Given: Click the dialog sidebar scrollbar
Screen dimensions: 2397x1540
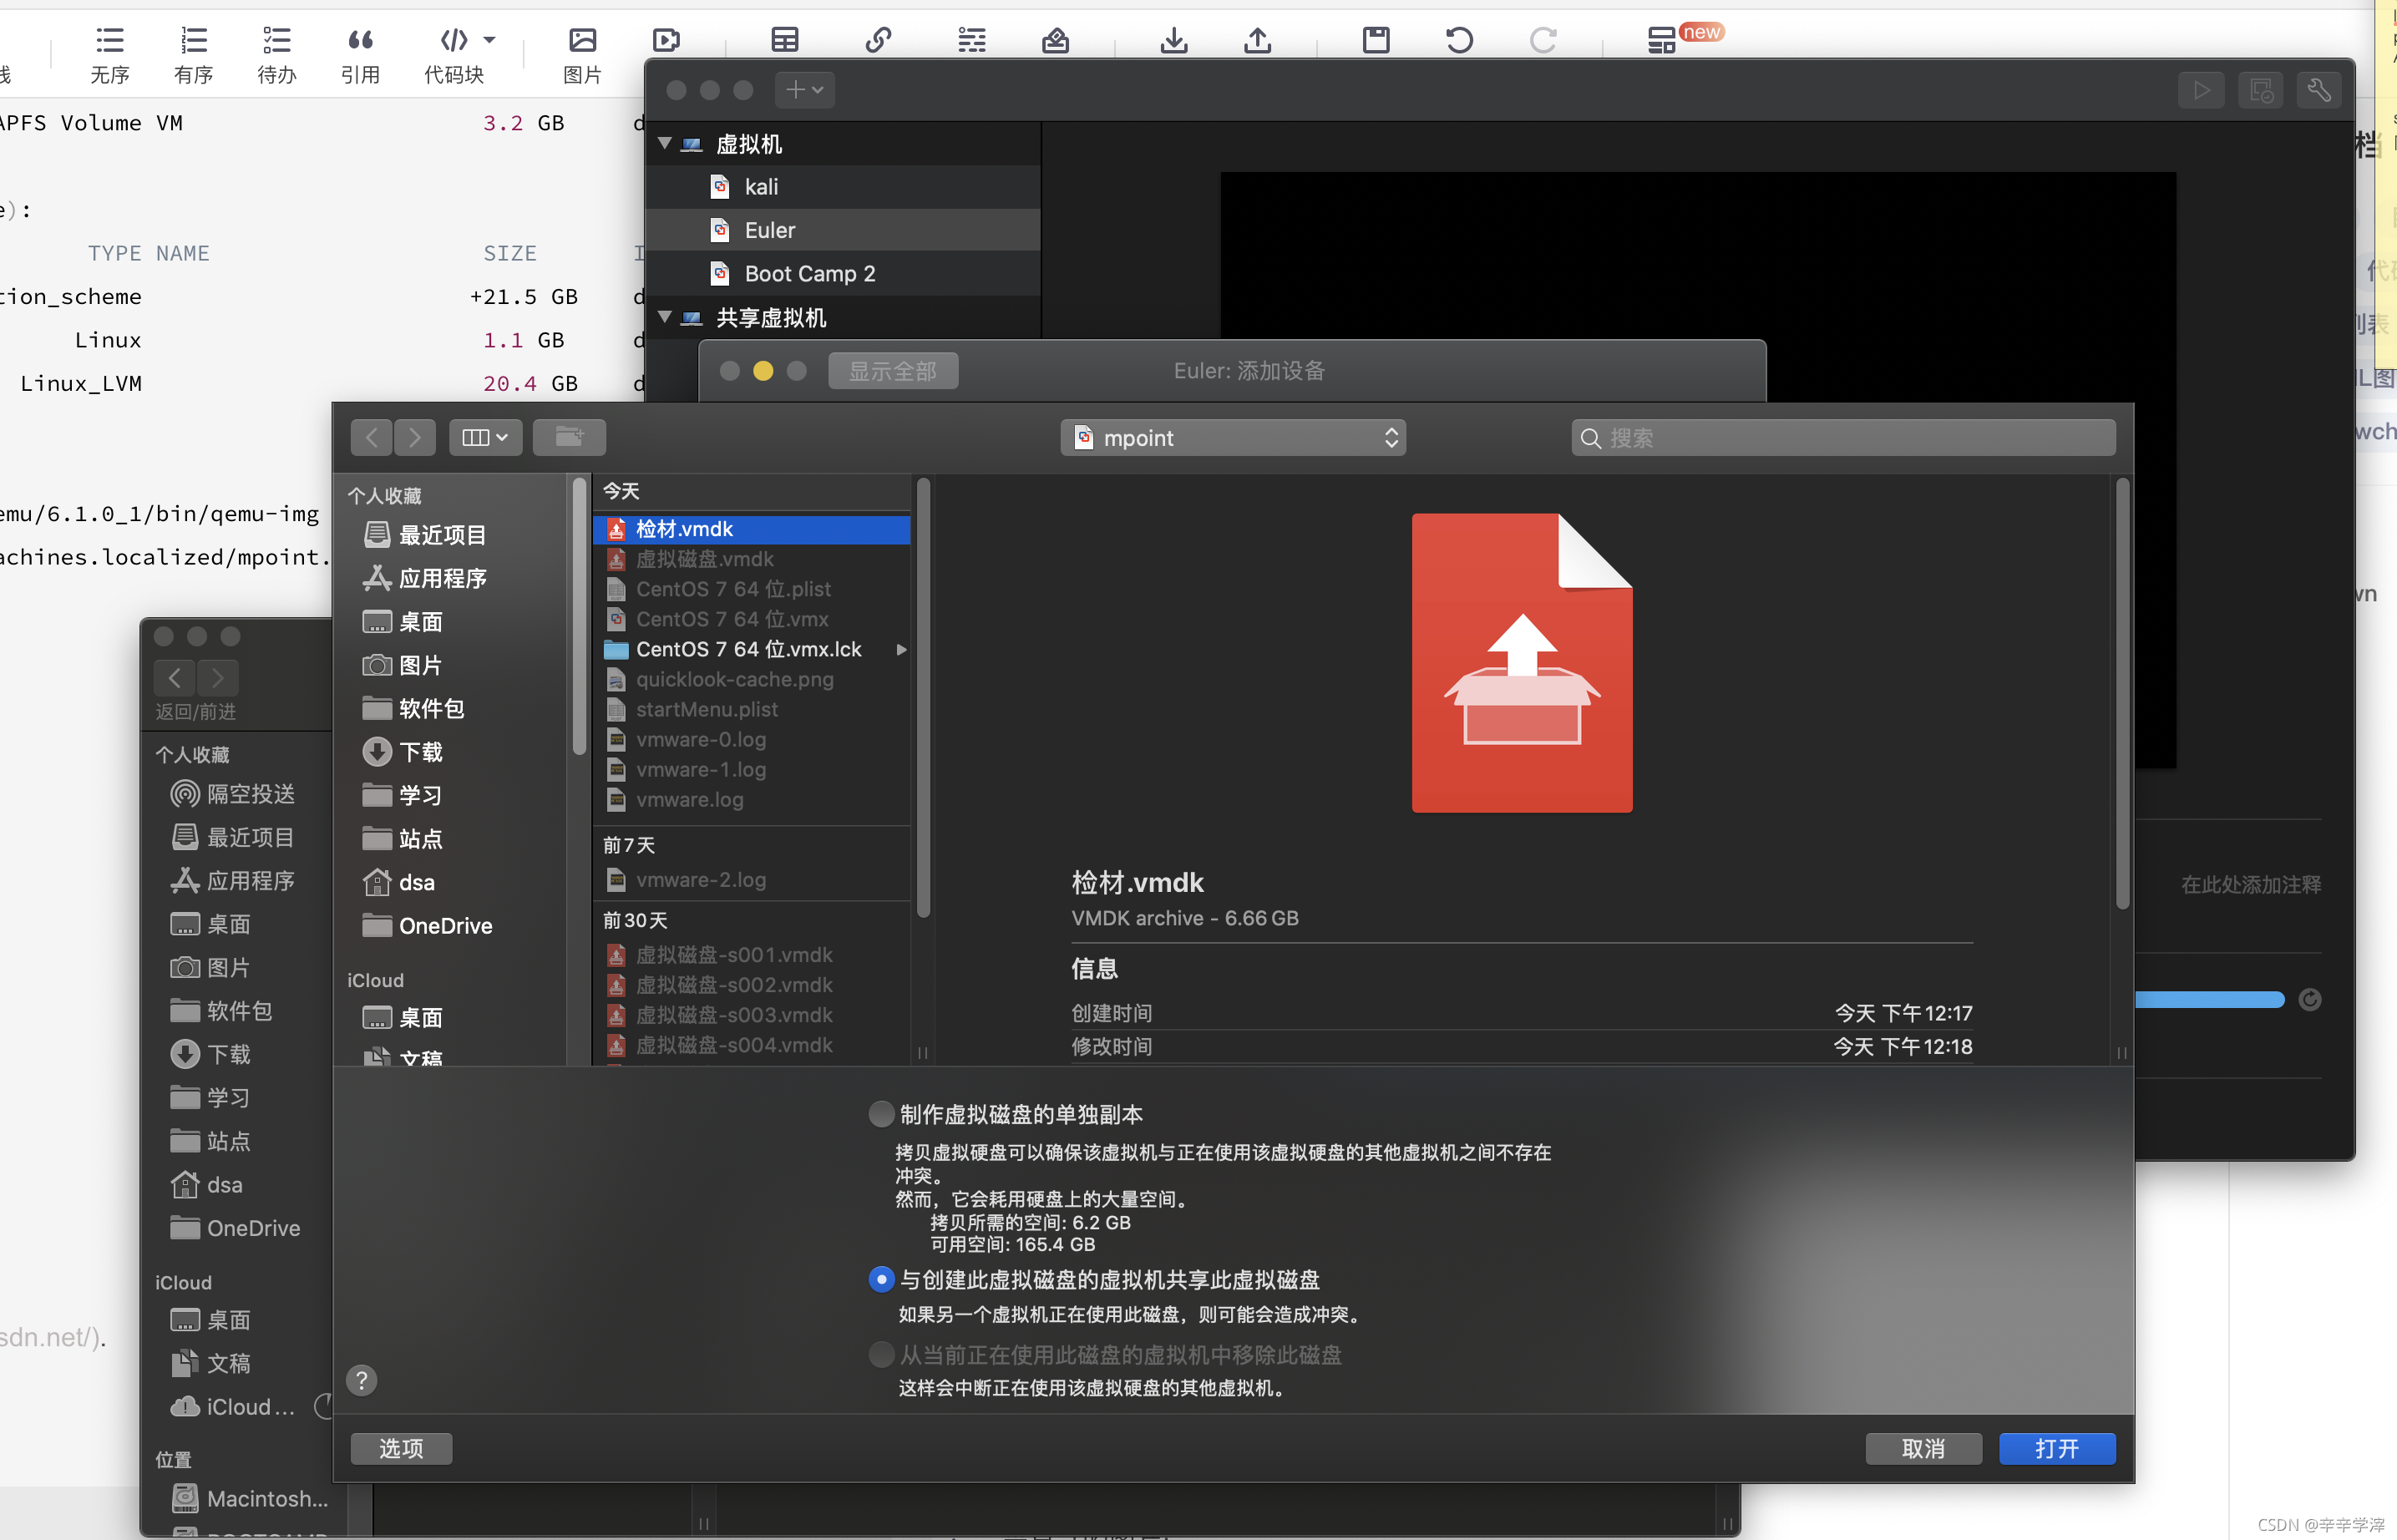Looking at the screenshot, I should 578,618.
